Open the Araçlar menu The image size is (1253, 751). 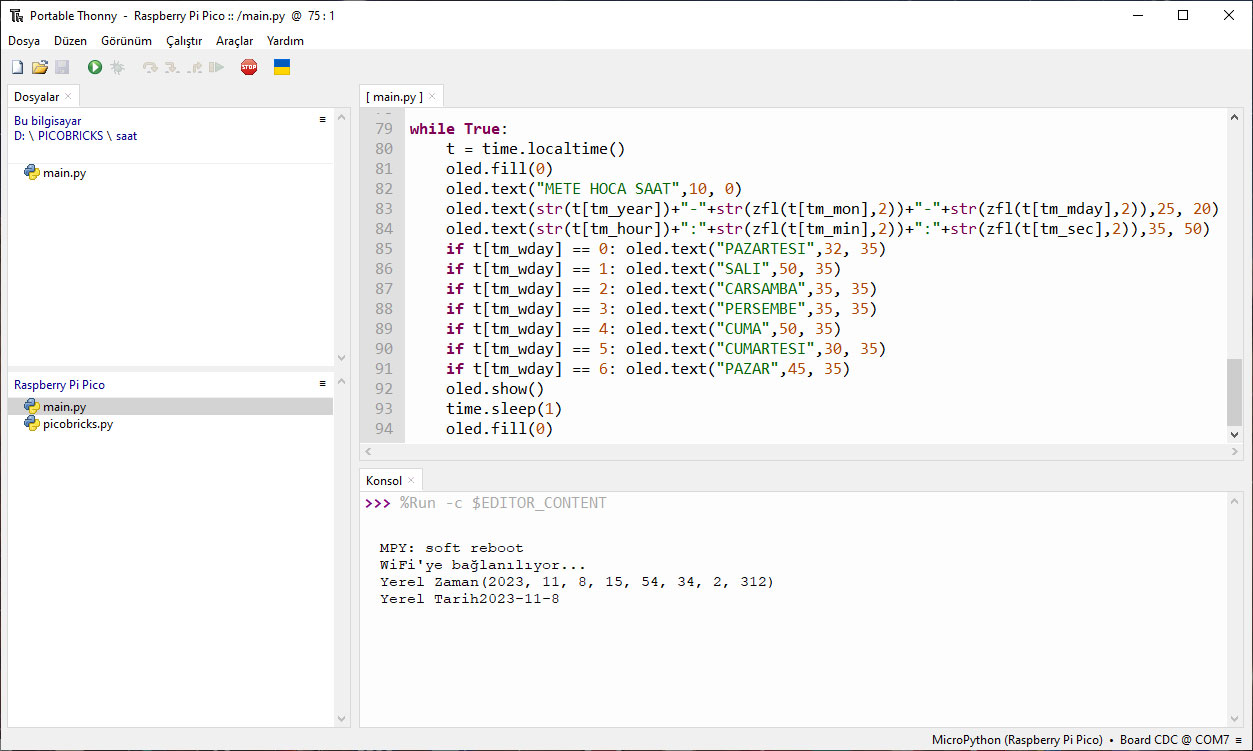coord(235,41)
